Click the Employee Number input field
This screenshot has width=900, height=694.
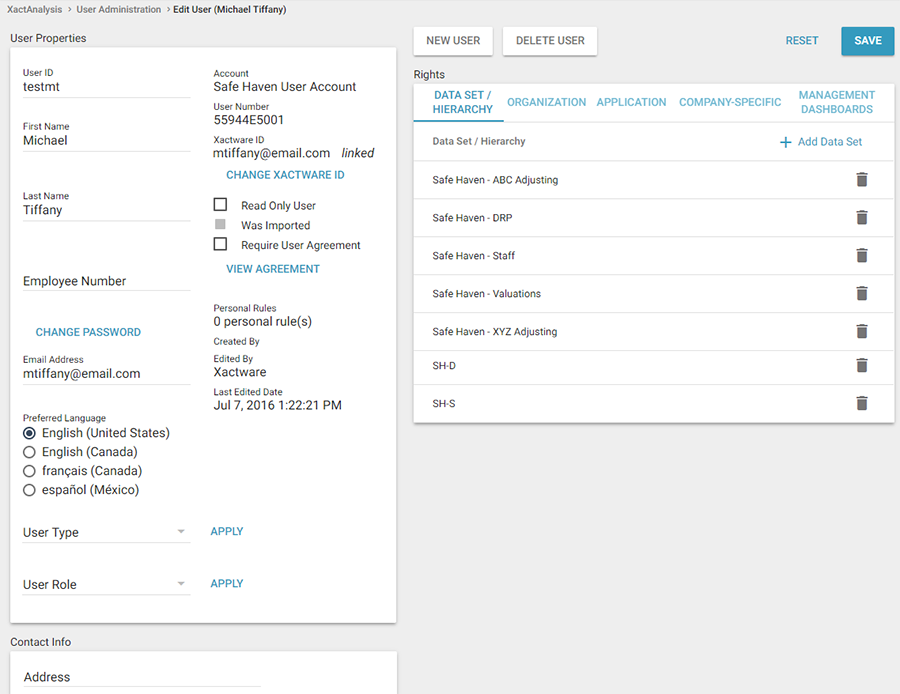(106, 281)
